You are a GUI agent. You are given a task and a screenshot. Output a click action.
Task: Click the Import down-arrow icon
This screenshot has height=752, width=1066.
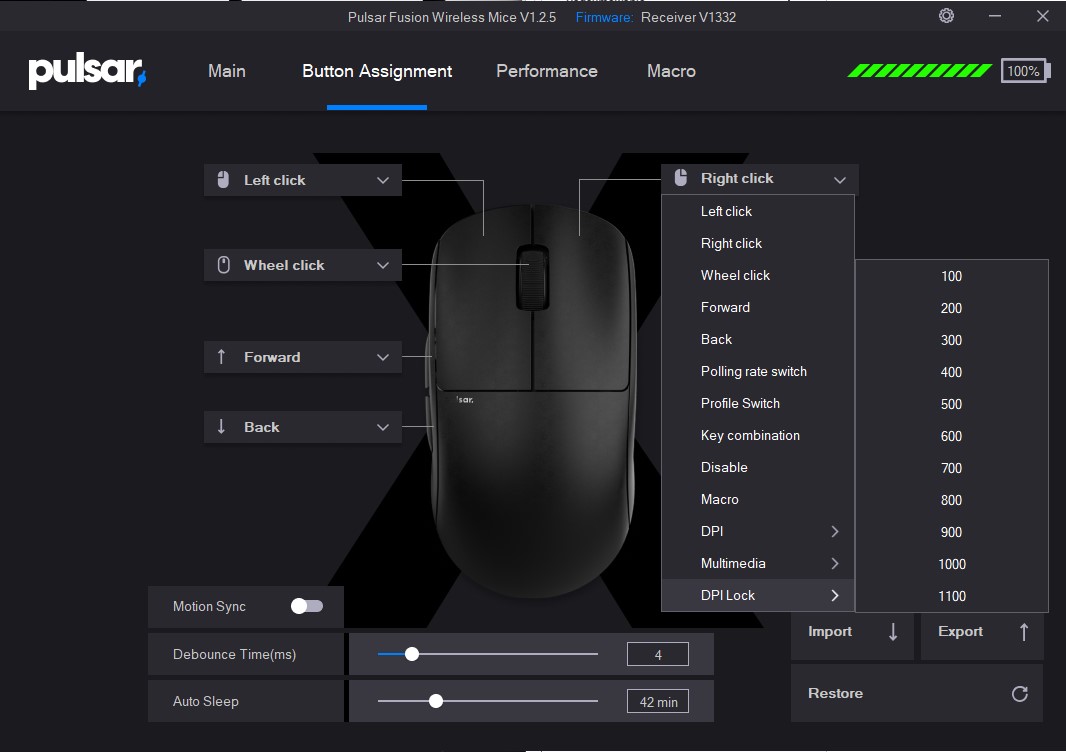893,631
